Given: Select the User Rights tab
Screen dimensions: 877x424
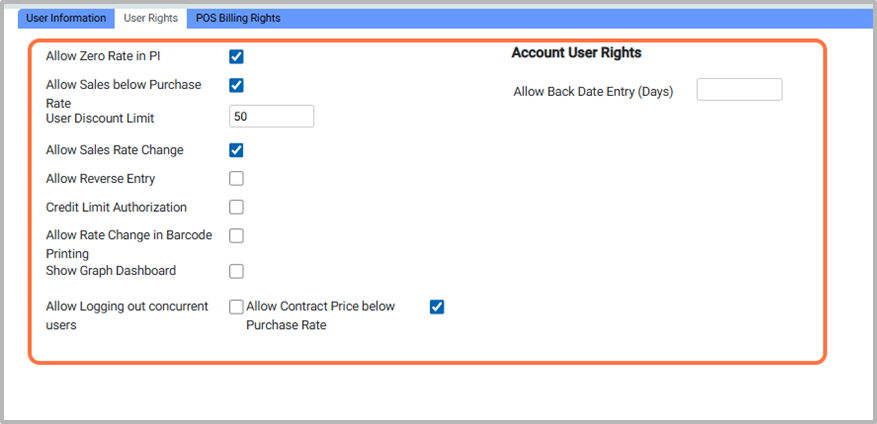Looking at the screenshot, I should 150,18.
